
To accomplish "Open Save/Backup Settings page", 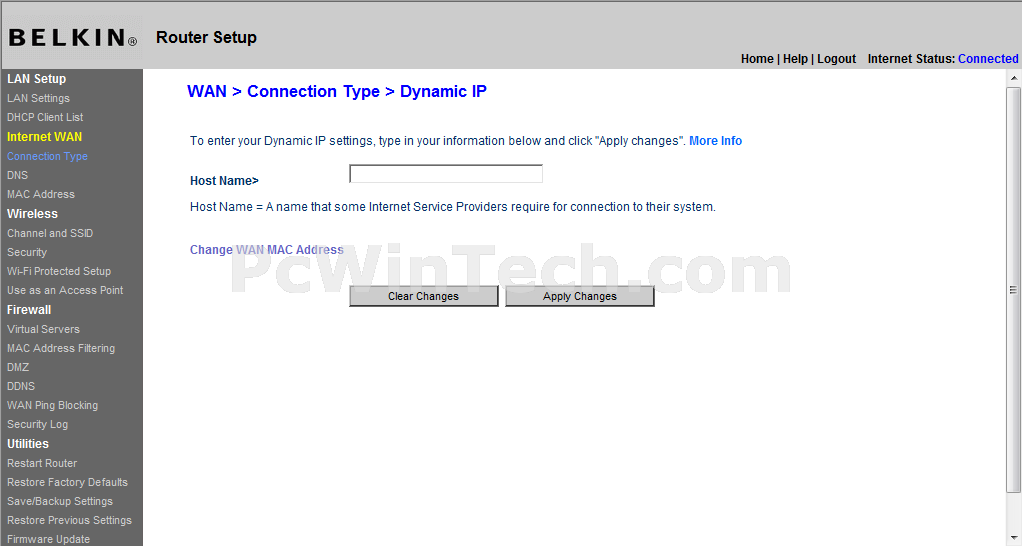I will (59, 501).
